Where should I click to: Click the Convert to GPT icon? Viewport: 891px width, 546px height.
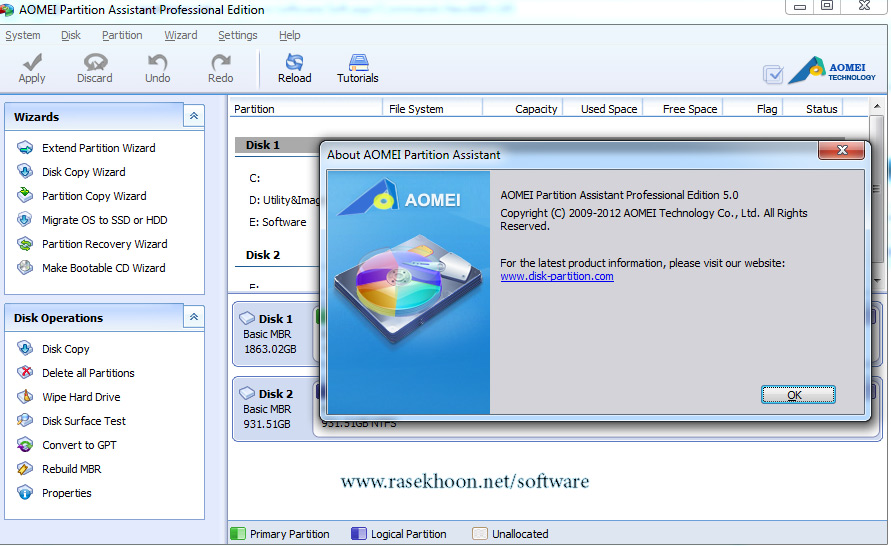25,444
